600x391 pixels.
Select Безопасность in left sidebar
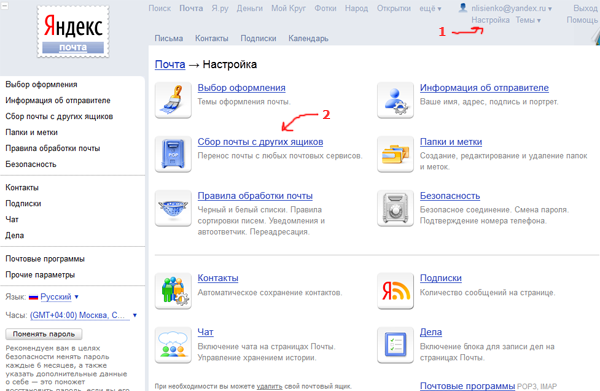click(x=31, y=164)
